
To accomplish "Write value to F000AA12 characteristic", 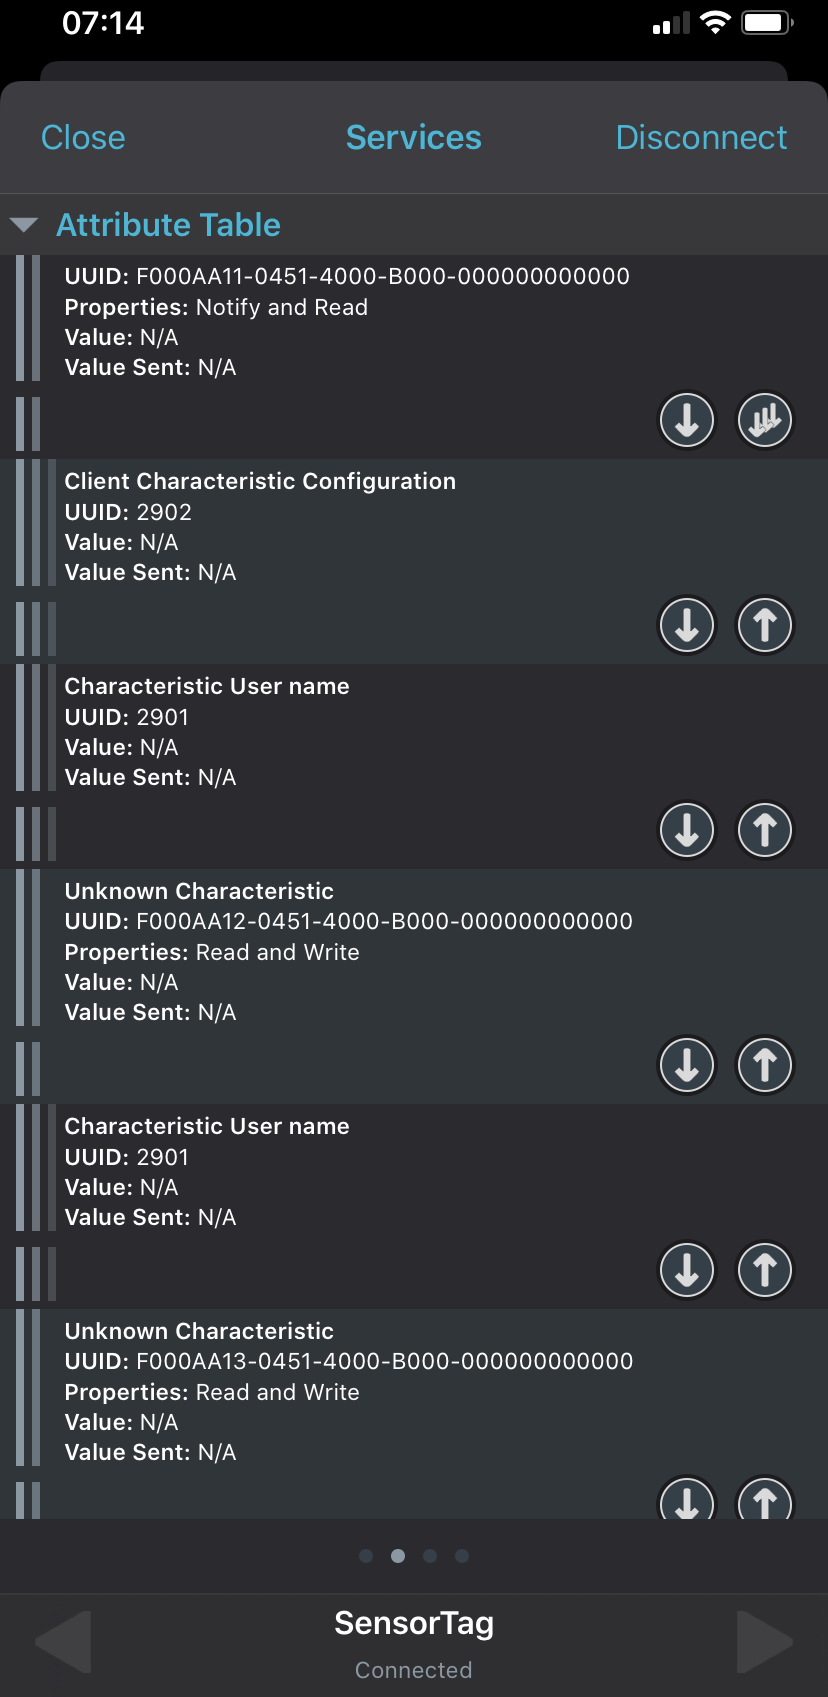I will (x=765, y=1065).
